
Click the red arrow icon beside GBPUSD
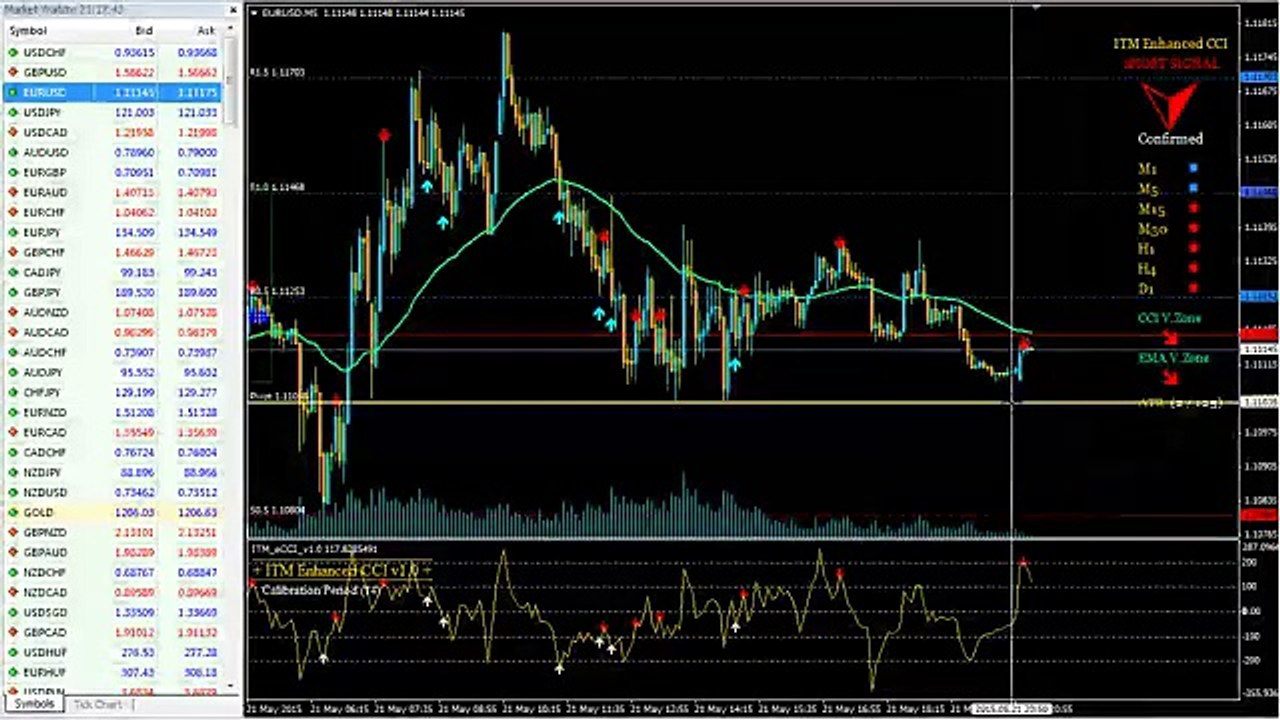13,73
